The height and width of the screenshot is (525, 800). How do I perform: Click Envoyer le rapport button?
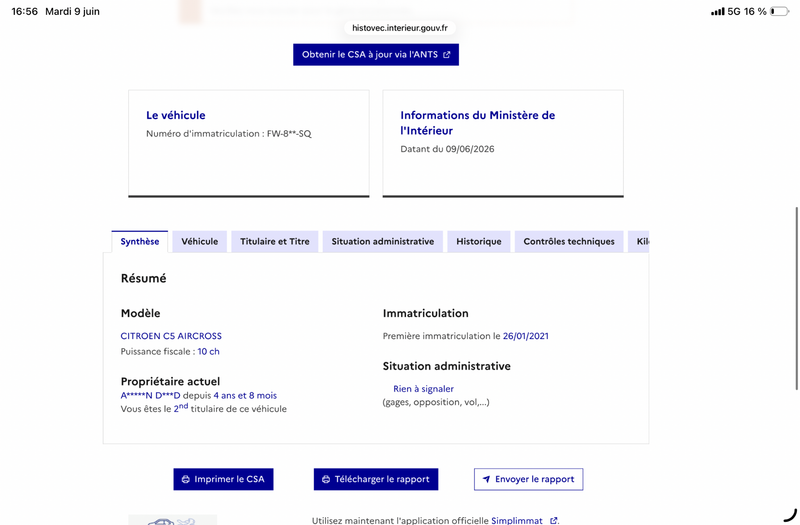tap(529, 479)
